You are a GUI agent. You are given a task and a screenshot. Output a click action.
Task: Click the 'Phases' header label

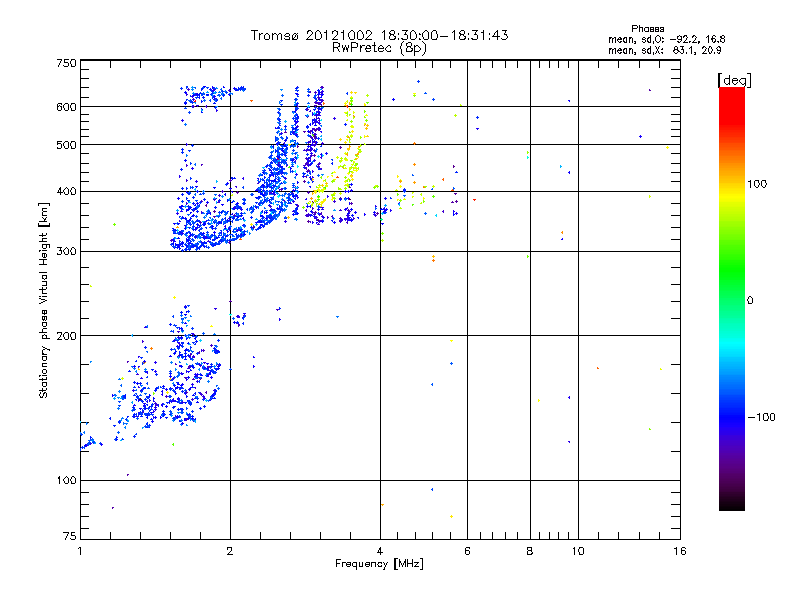pos(647,29)
